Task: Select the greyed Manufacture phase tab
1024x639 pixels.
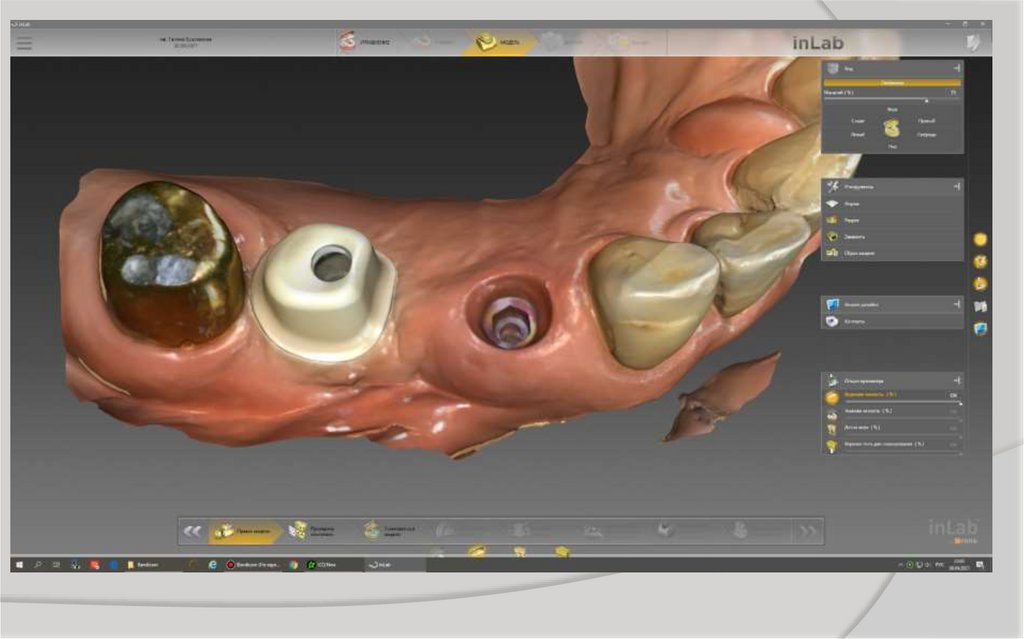Action: coord(630,42)
